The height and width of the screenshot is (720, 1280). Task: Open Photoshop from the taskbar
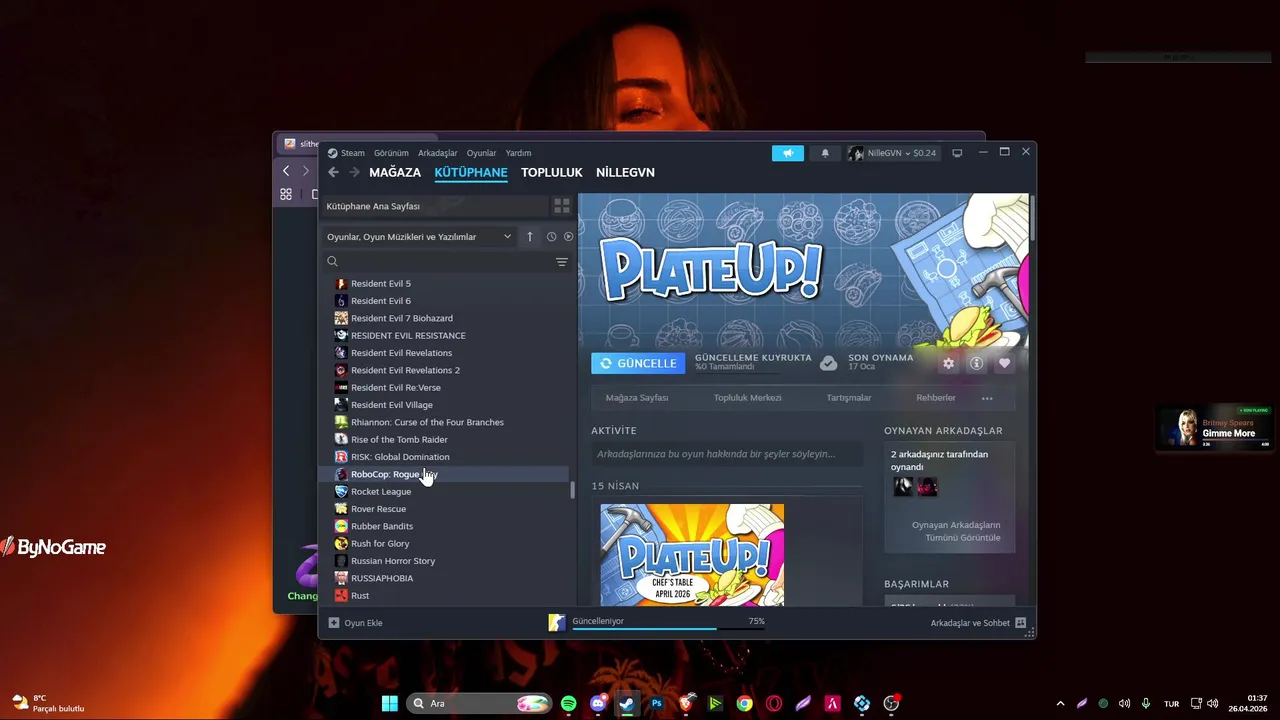pyautogui.click(x=656, y=703)
